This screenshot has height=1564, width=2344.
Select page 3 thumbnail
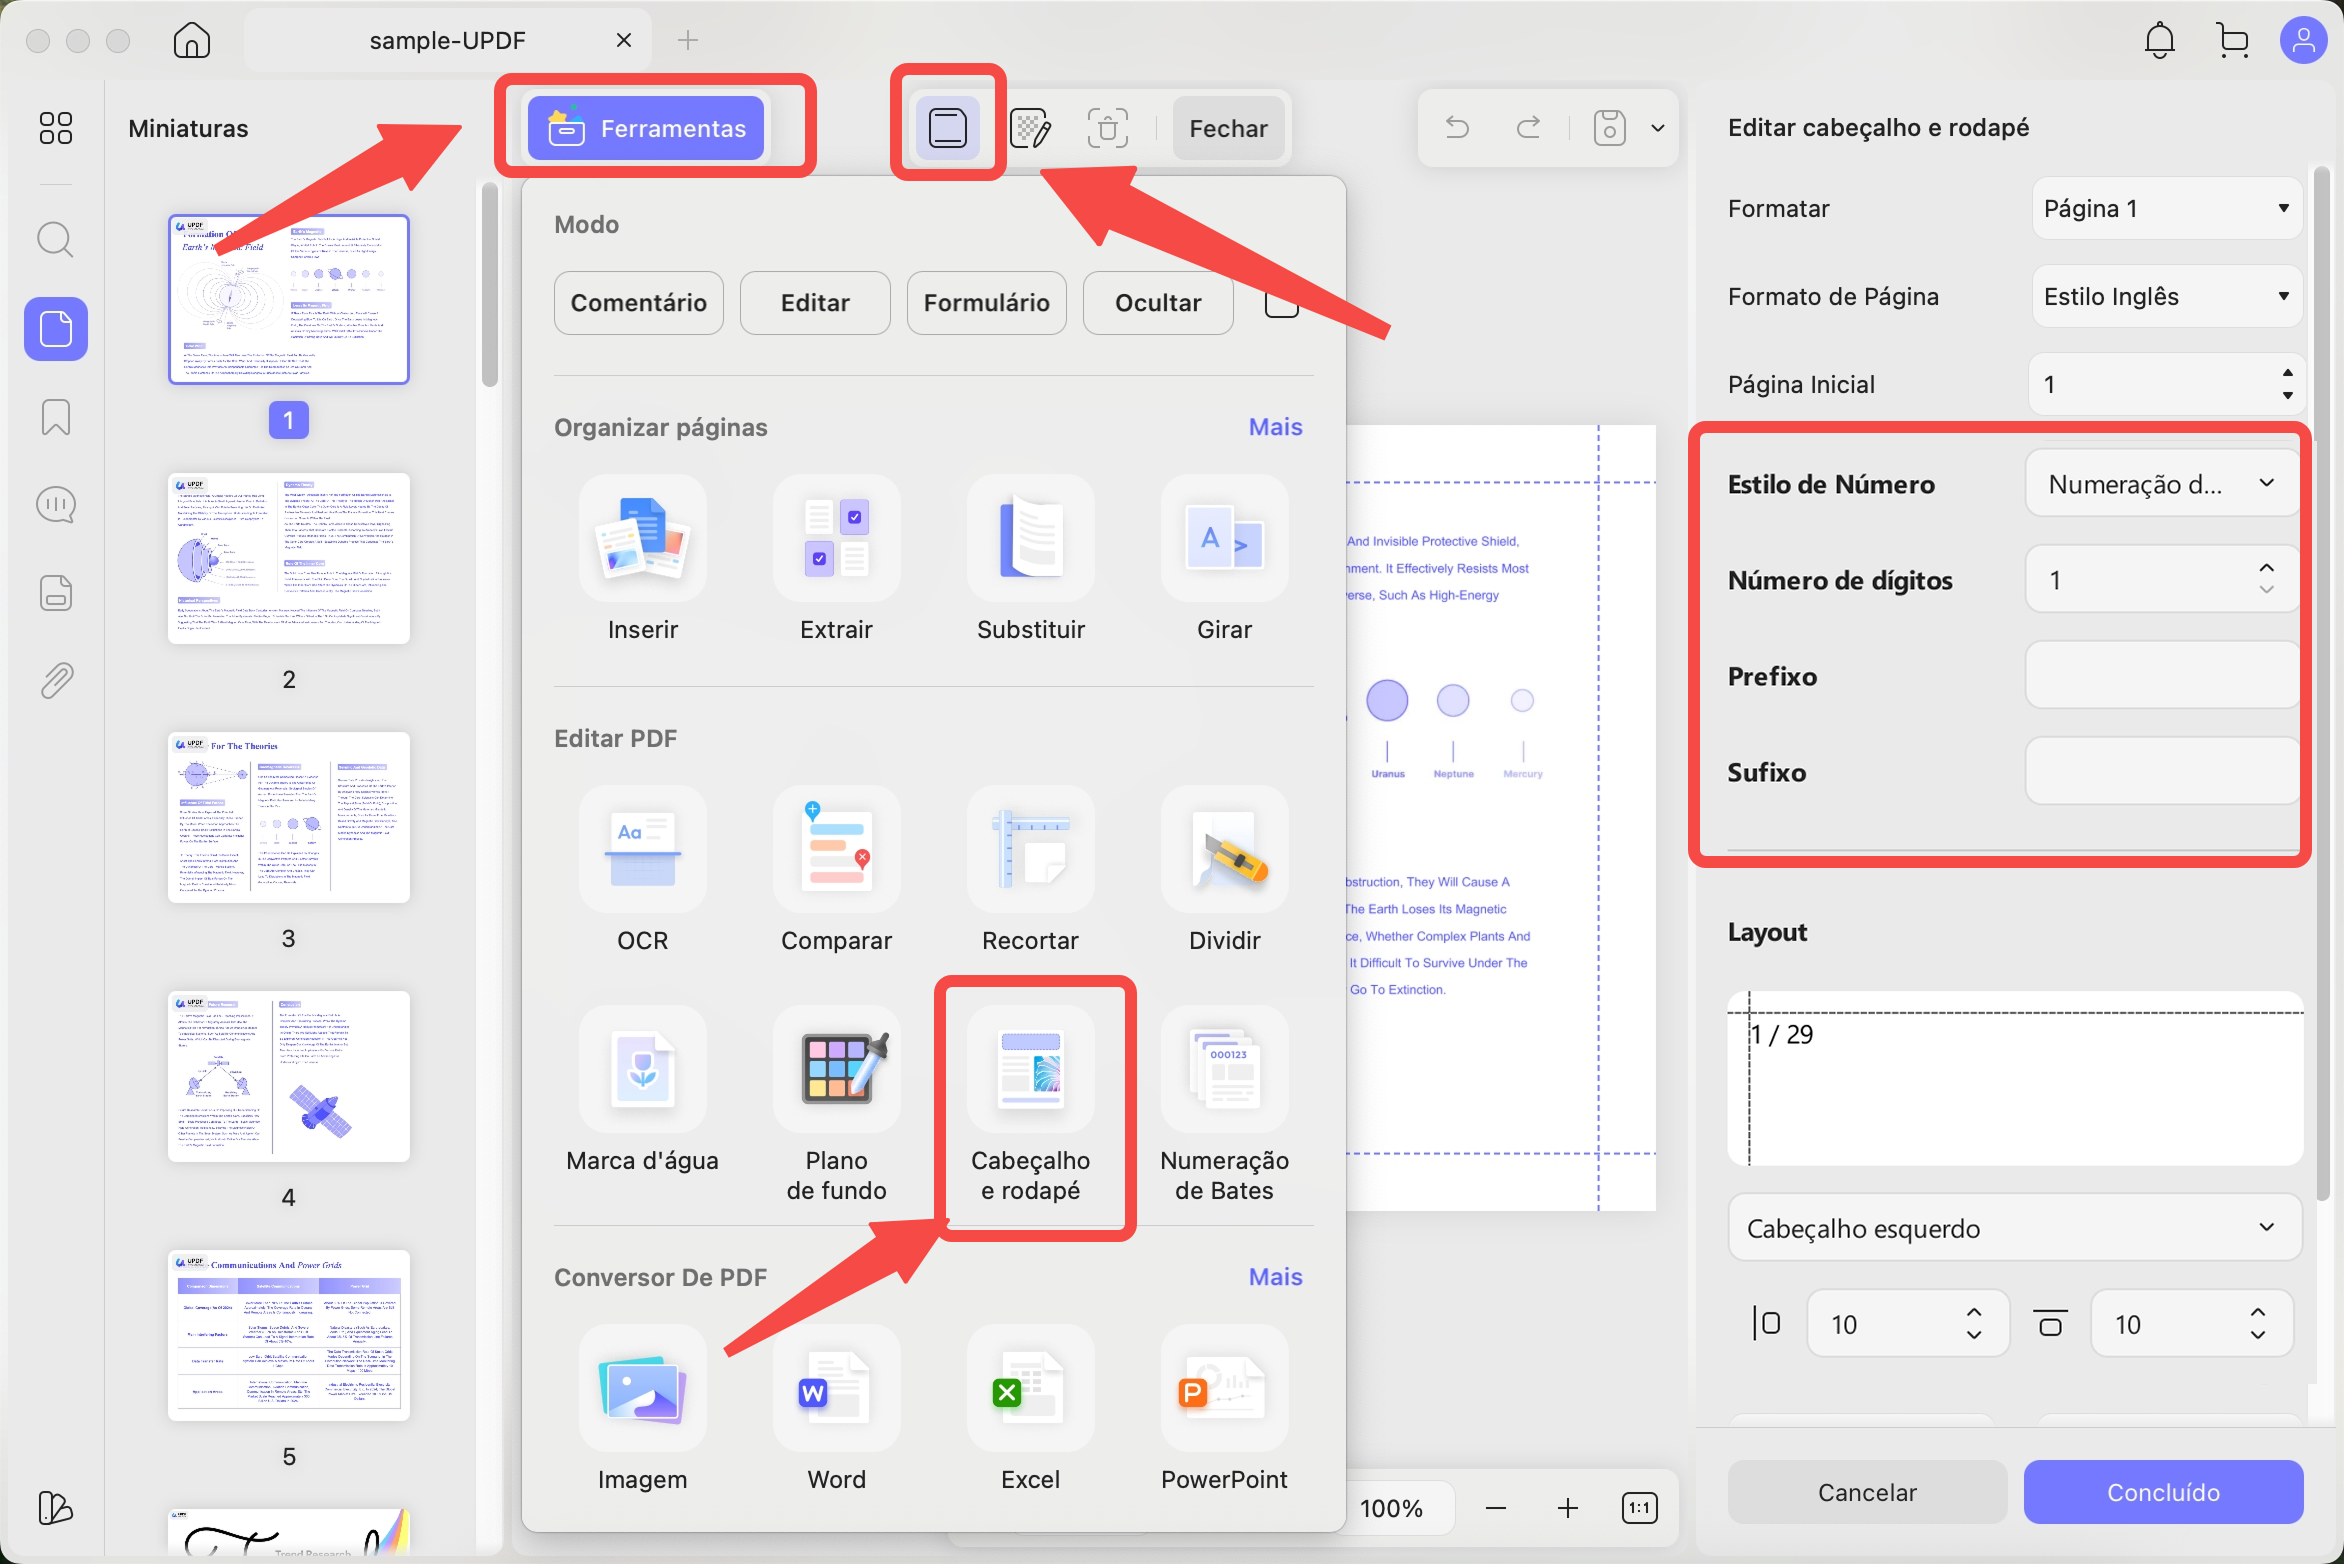point(289,817)
